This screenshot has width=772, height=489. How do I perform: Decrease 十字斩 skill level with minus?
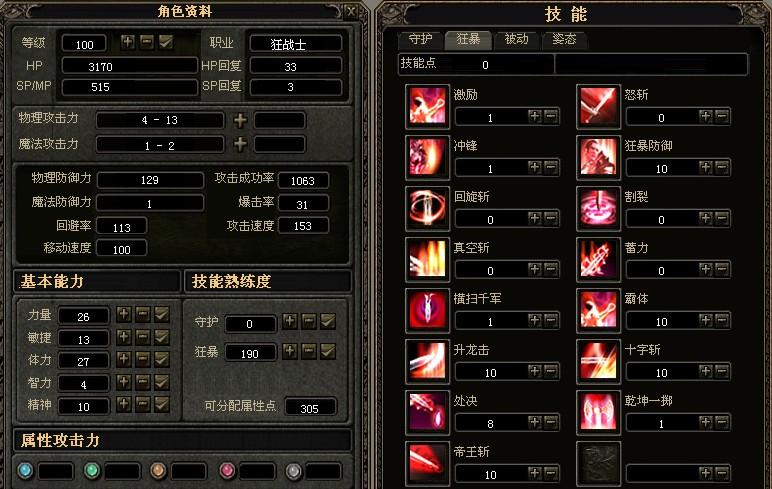722,371
